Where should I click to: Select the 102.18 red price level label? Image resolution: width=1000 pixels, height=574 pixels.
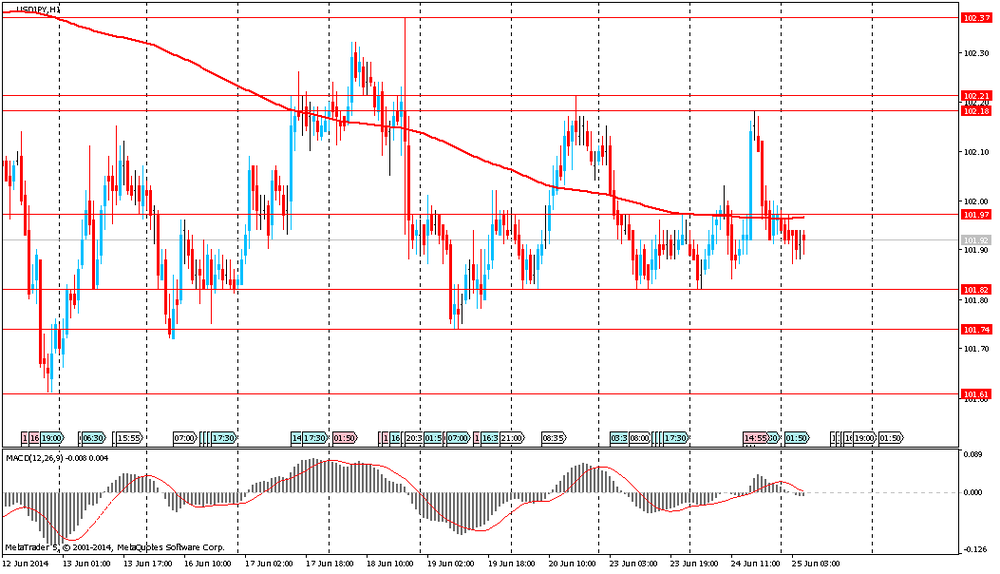pyautogui.click(x=976, y=111)
